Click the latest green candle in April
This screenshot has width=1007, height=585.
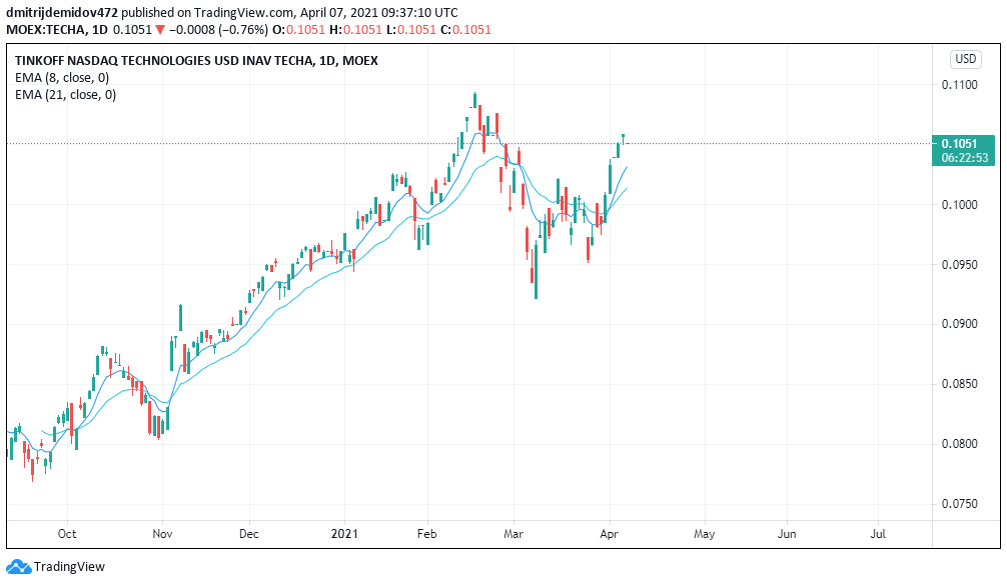click(x=623, y=139)
